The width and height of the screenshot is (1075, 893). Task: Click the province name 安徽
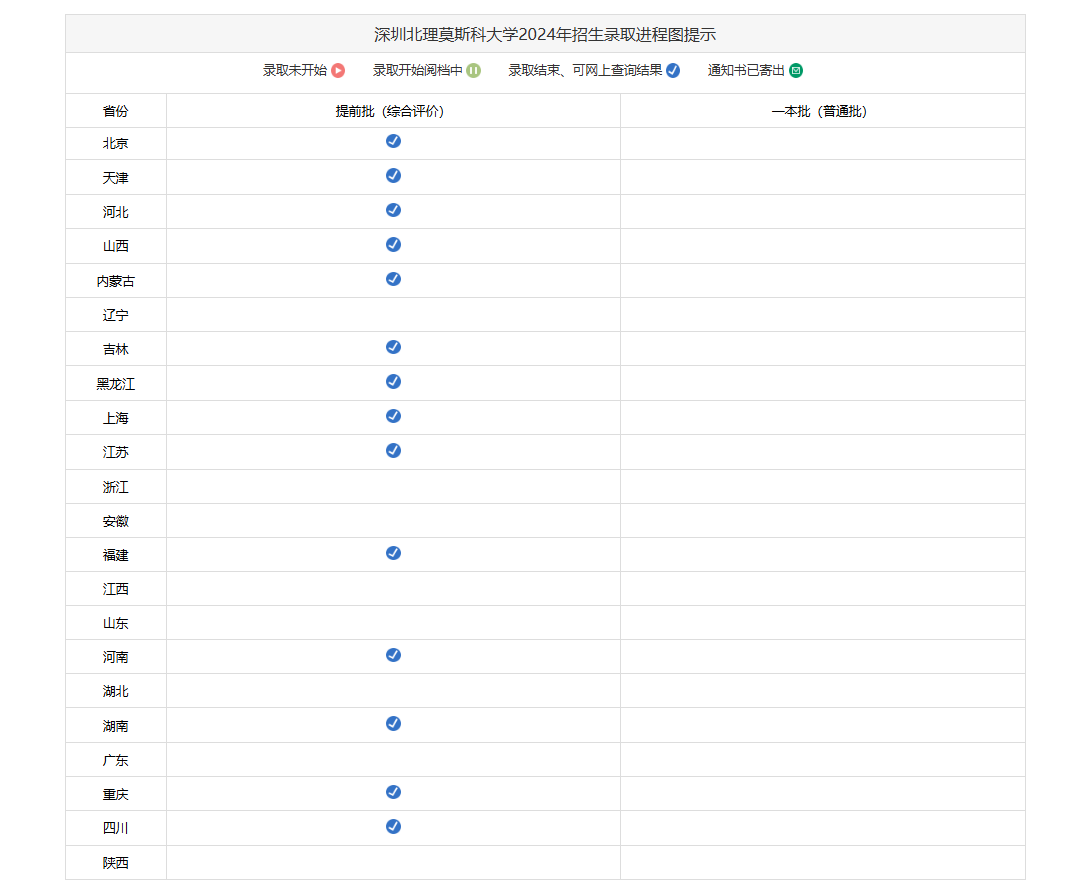click(116, 522)
